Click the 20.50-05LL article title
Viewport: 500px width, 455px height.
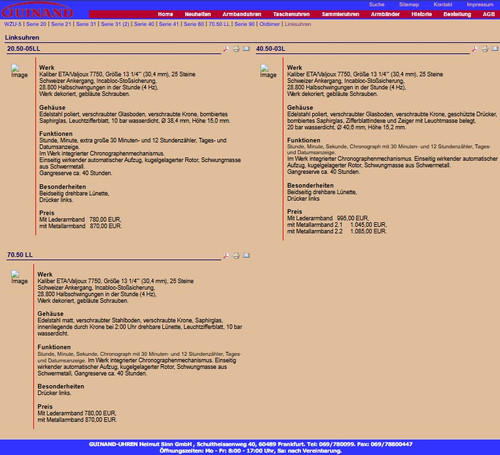click(24, 49)
